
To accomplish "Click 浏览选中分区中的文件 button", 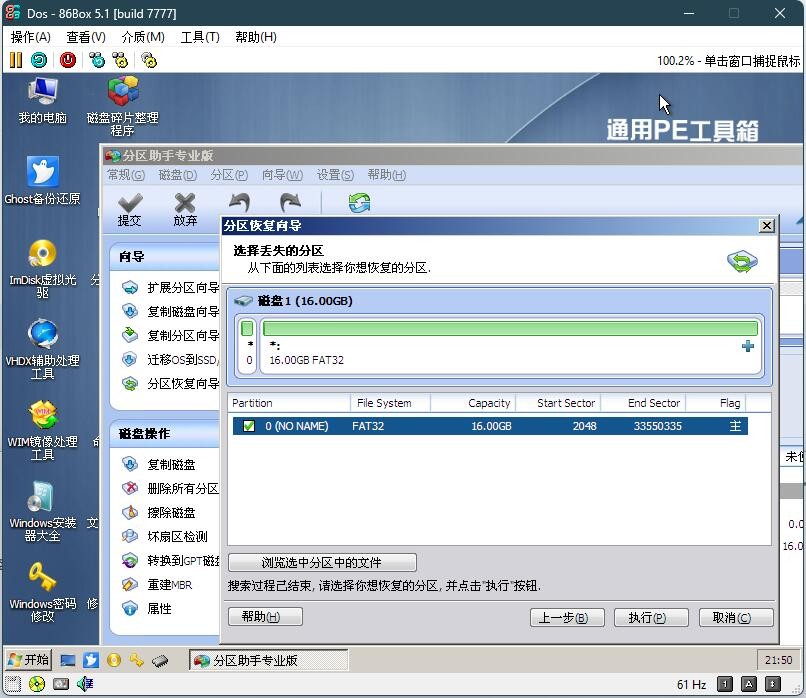I will (322, 562).
